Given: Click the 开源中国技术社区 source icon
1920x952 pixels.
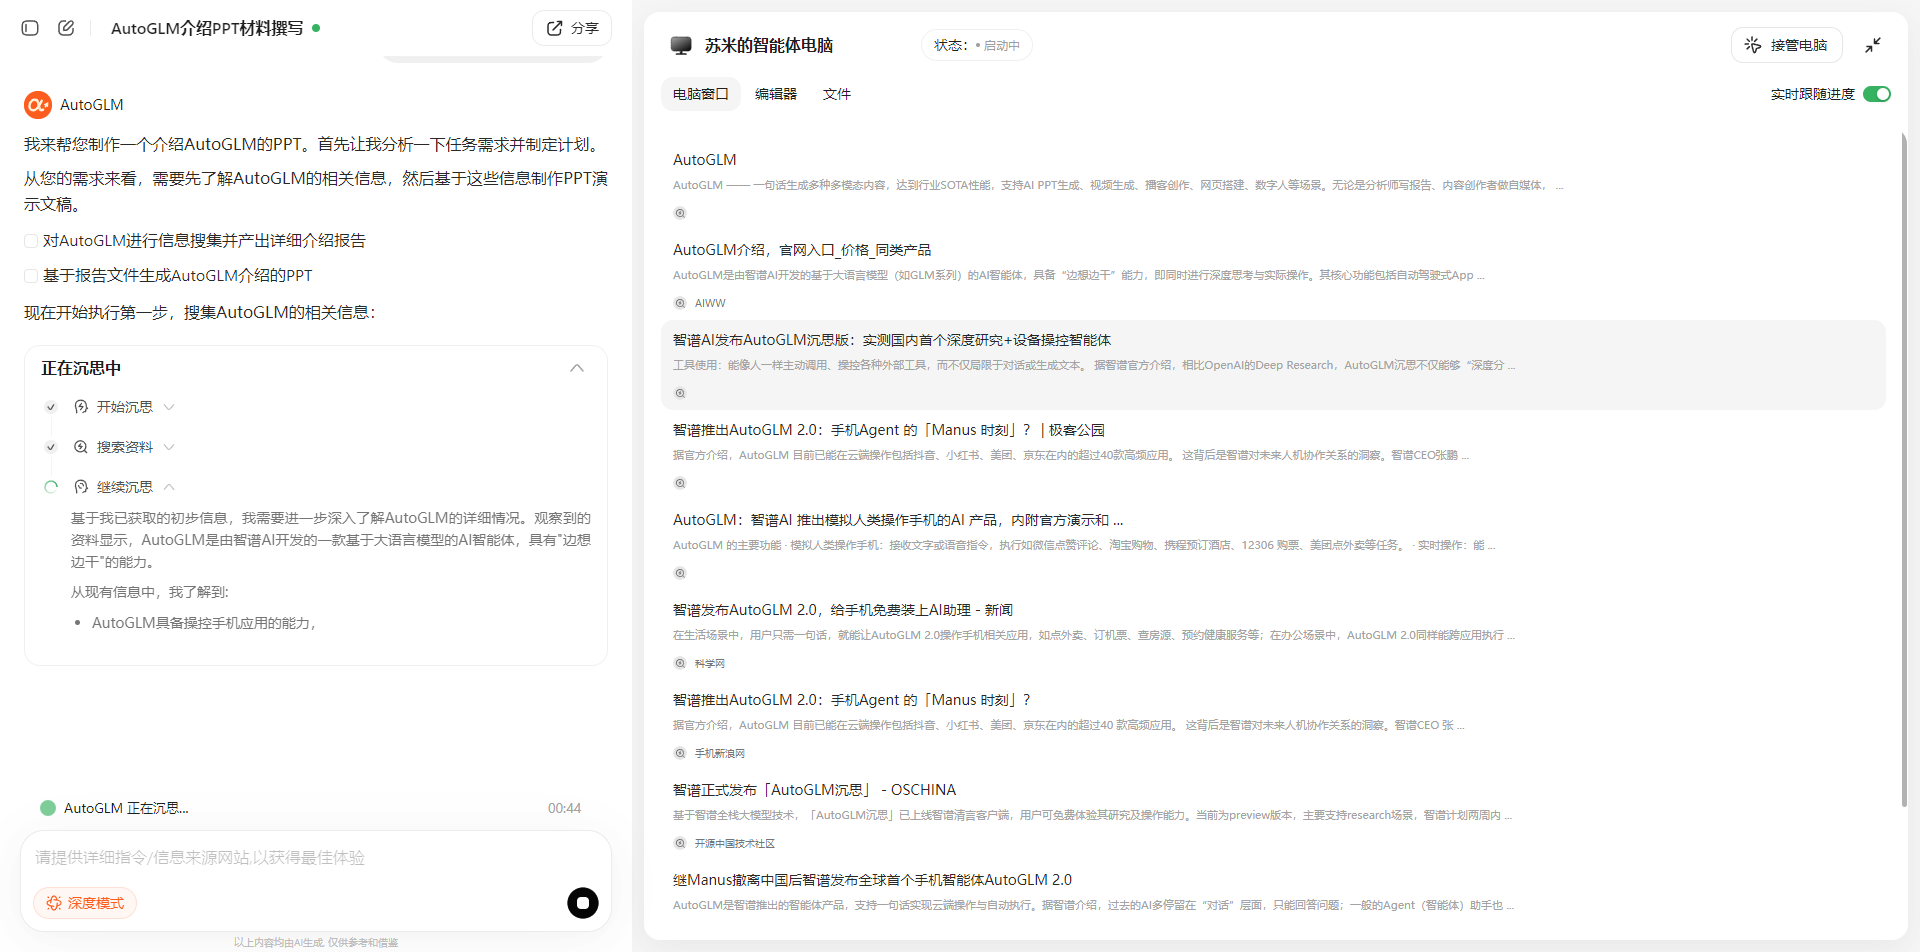Looking at the screenshot, I should (680, 843).
